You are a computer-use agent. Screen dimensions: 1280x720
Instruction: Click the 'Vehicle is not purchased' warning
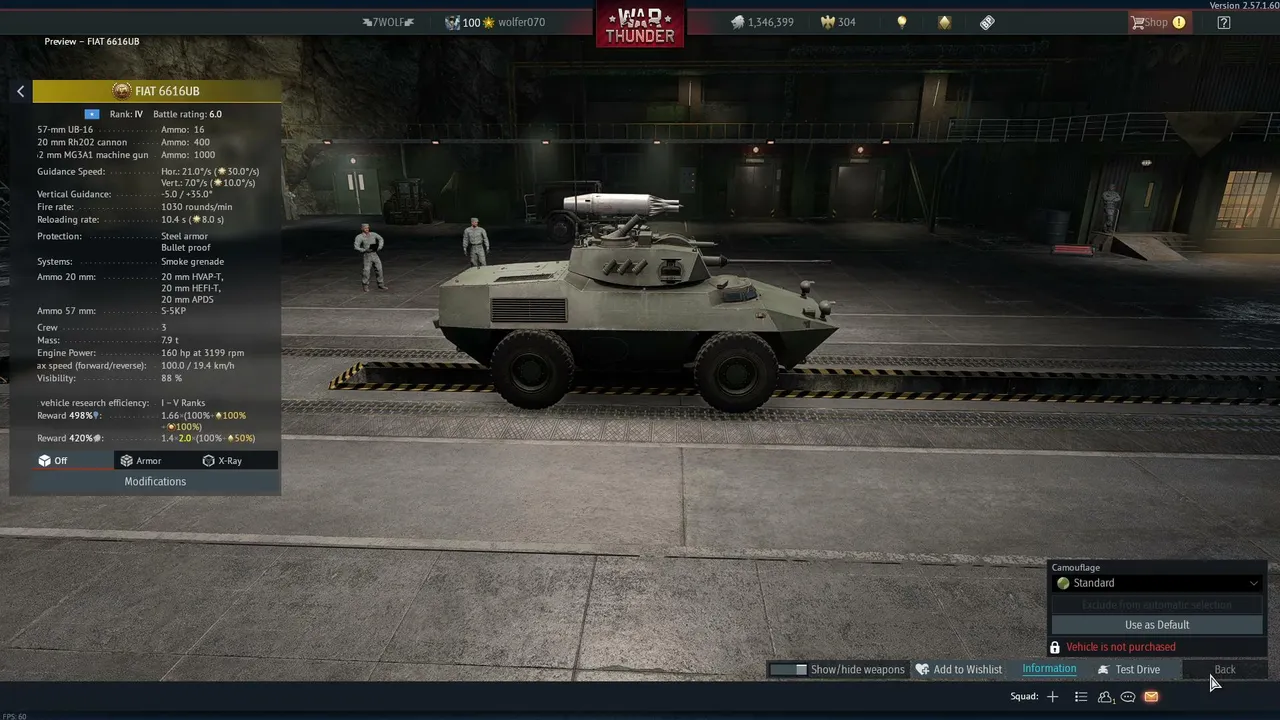(1121, 647)
